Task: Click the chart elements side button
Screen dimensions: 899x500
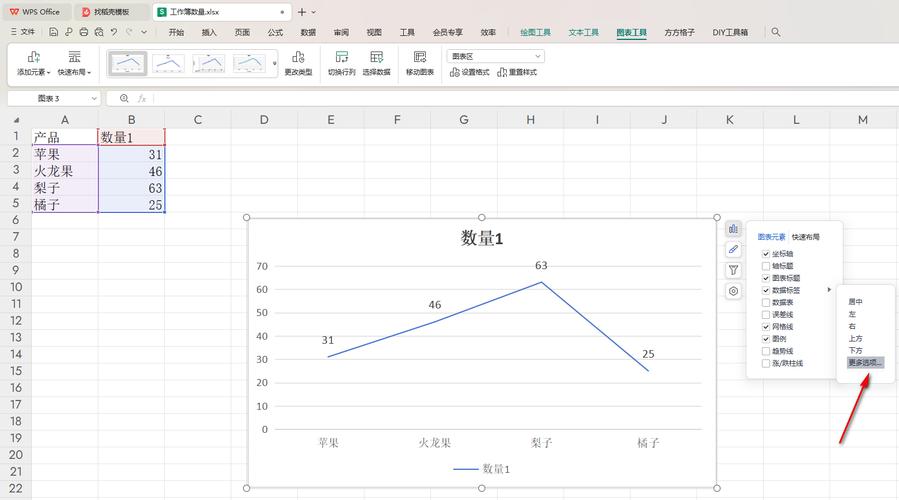Action: tap(733, 229)
